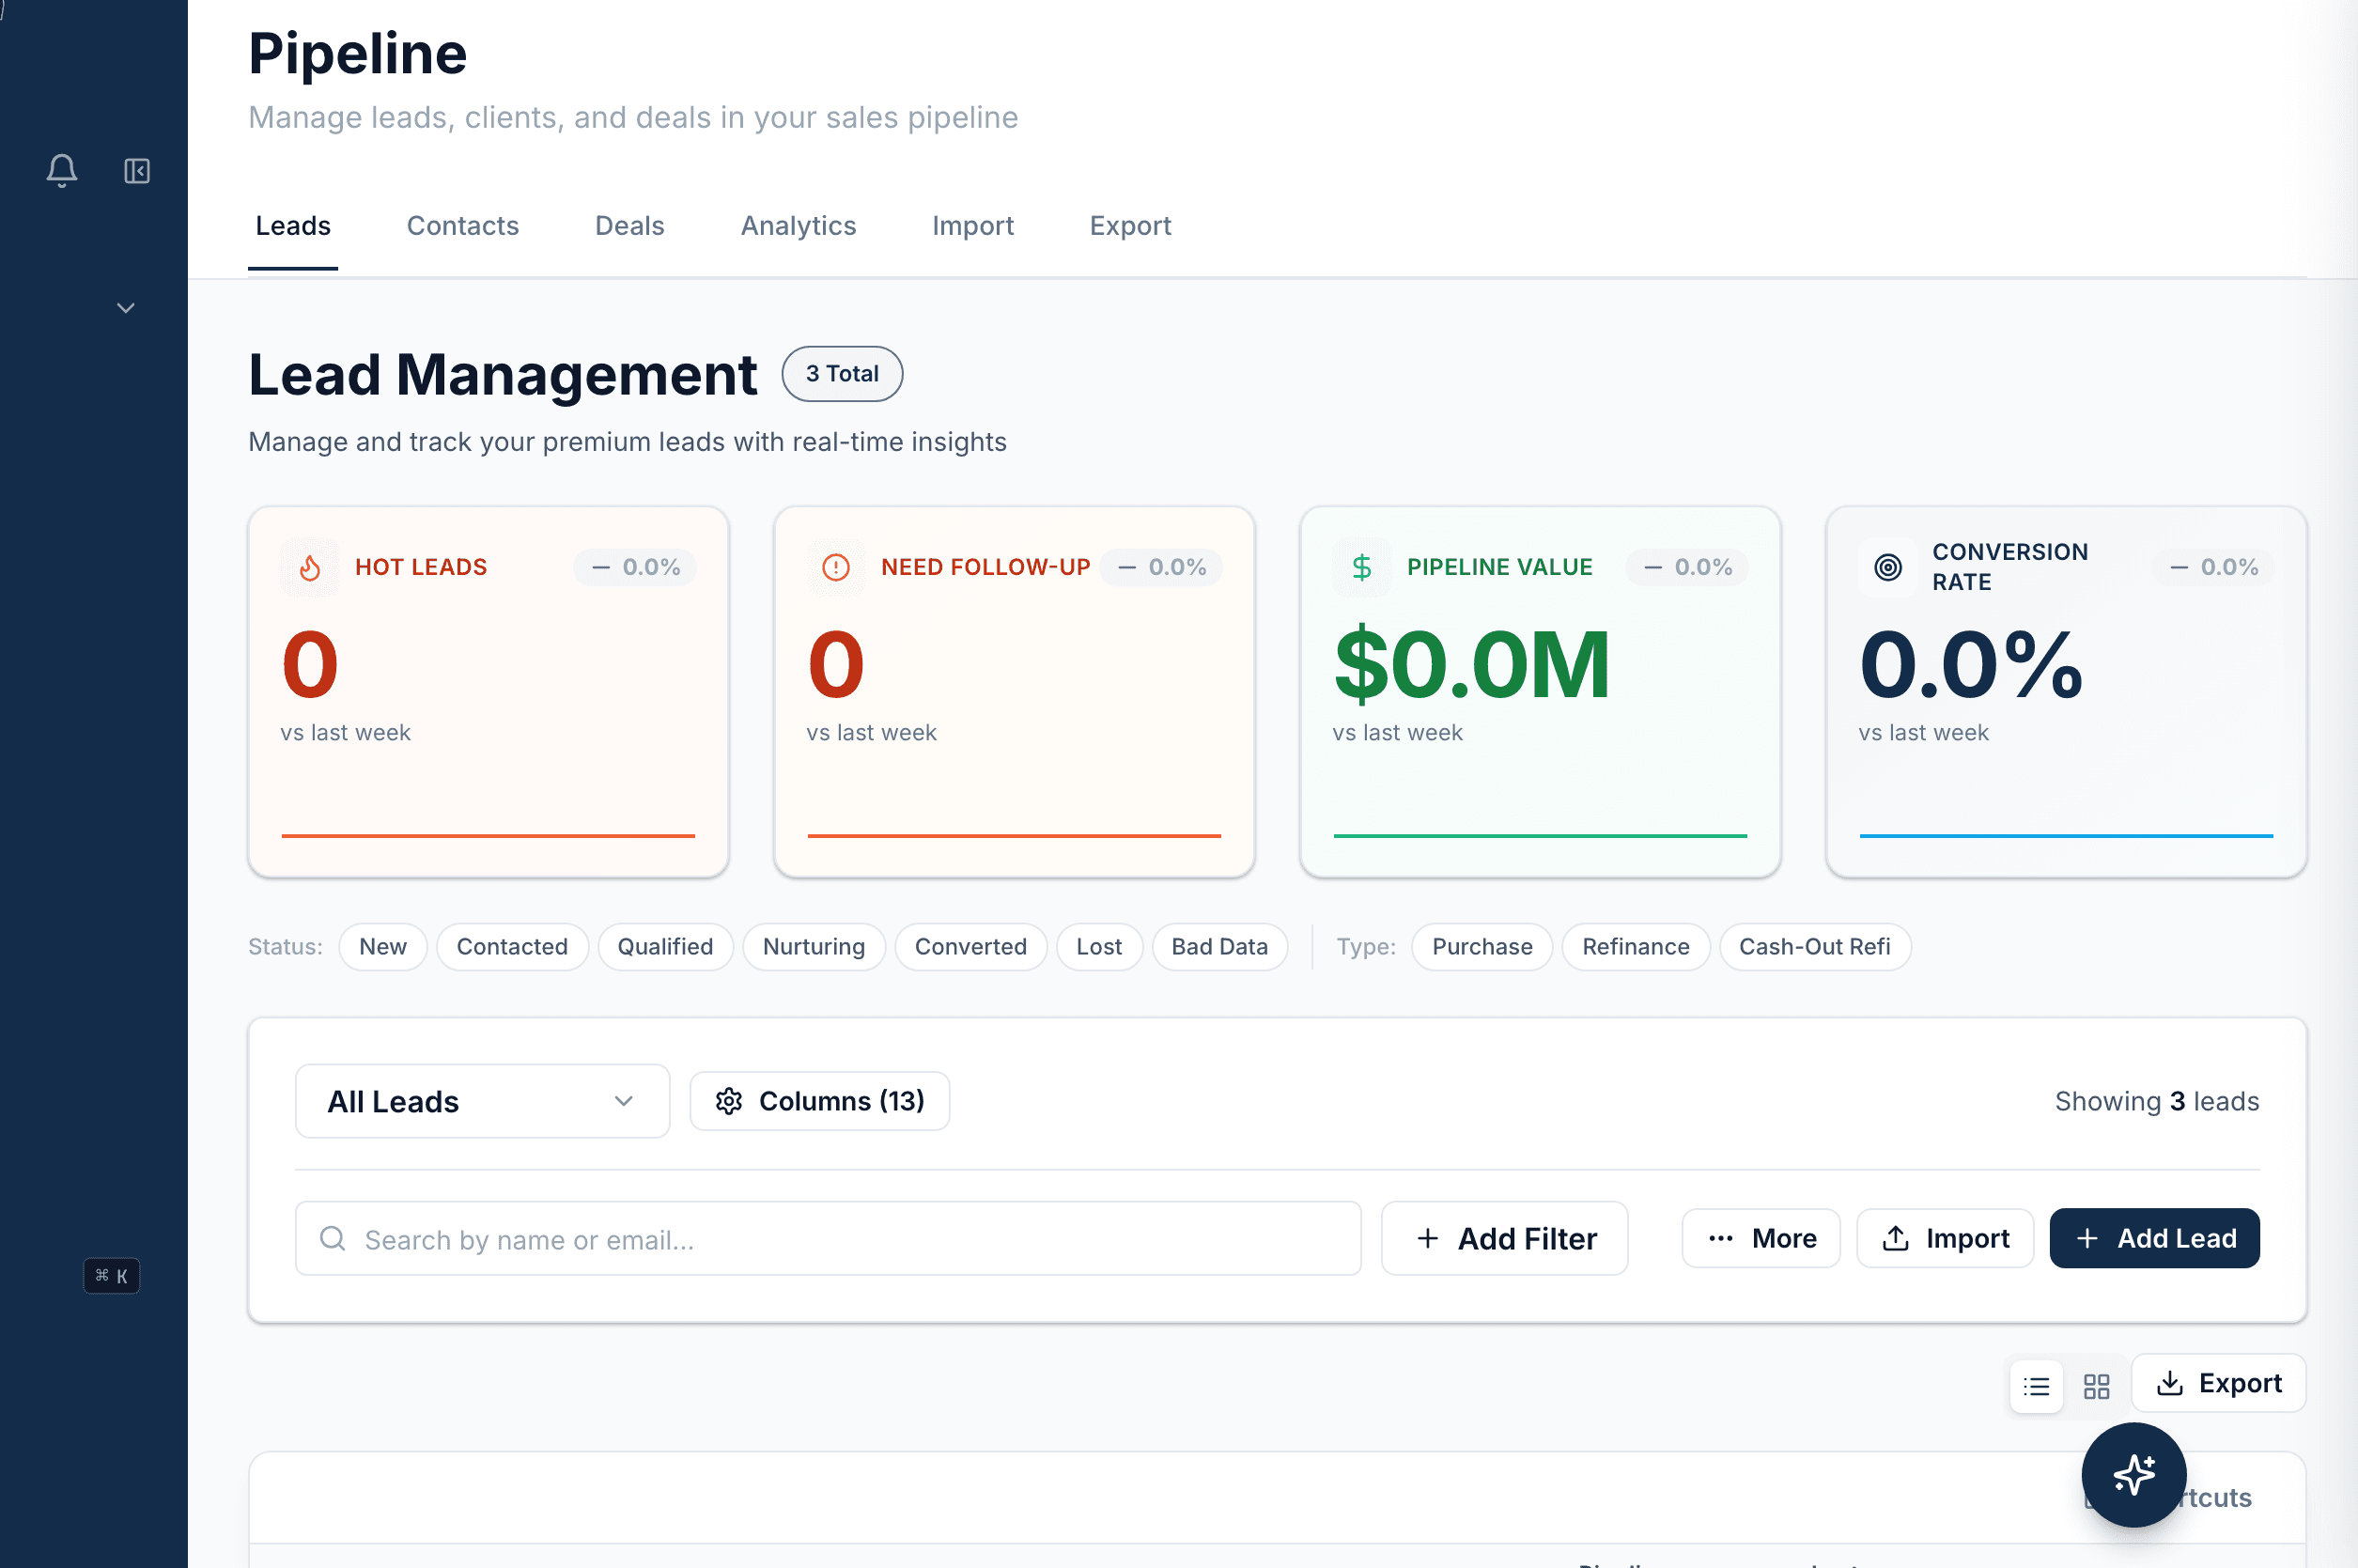The image size is (2358, 1568).
Task: Open the Deals tab
Action: pos(629,226)
